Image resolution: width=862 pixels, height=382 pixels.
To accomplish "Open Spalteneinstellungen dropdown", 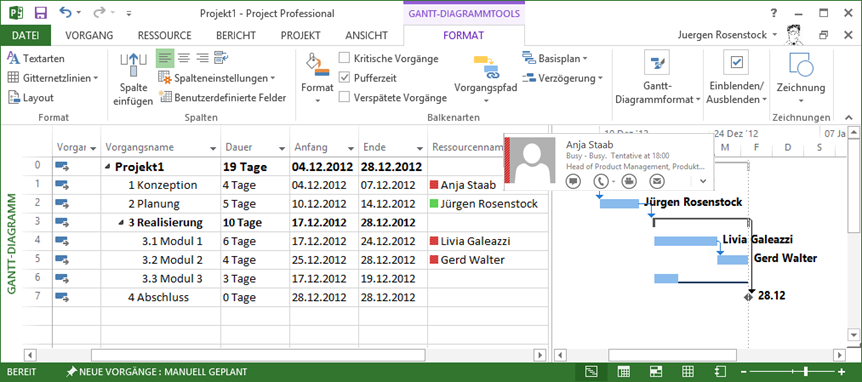I will point(217,78).
